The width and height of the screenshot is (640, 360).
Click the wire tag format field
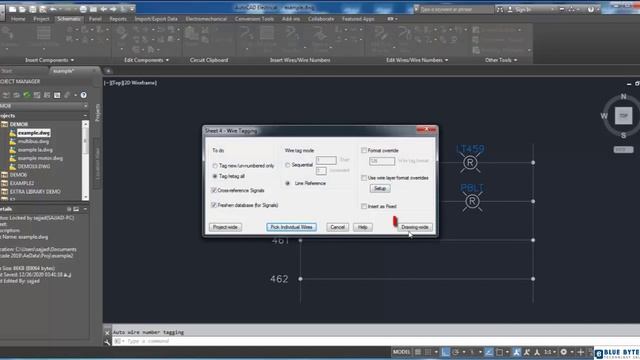click(382, 161)
